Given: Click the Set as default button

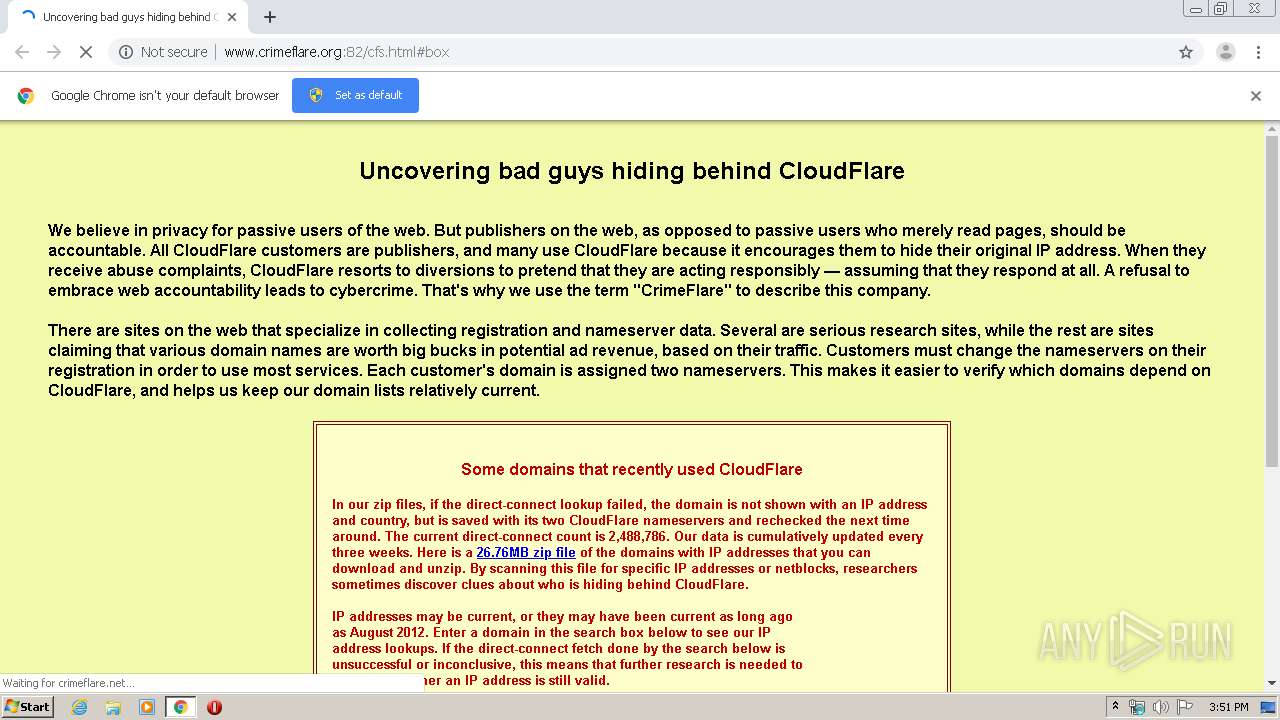Looking at the screenshot, I should [355, 95].
